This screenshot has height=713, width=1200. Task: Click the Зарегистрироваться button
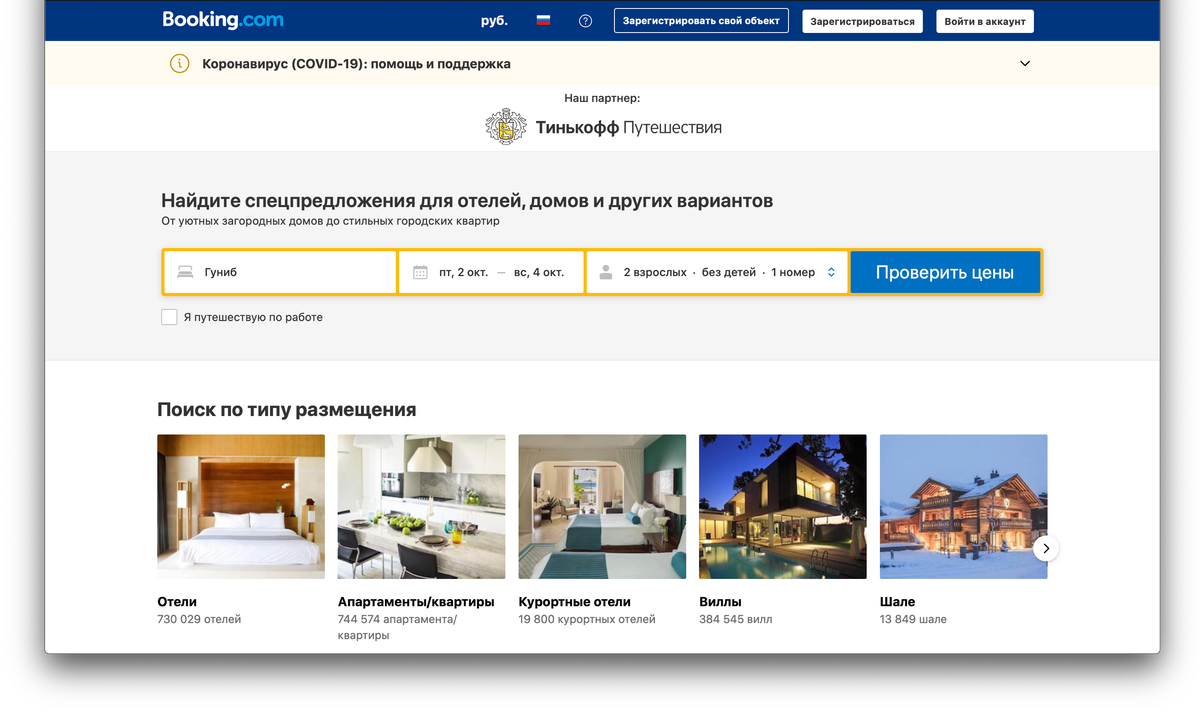point(862,20)
